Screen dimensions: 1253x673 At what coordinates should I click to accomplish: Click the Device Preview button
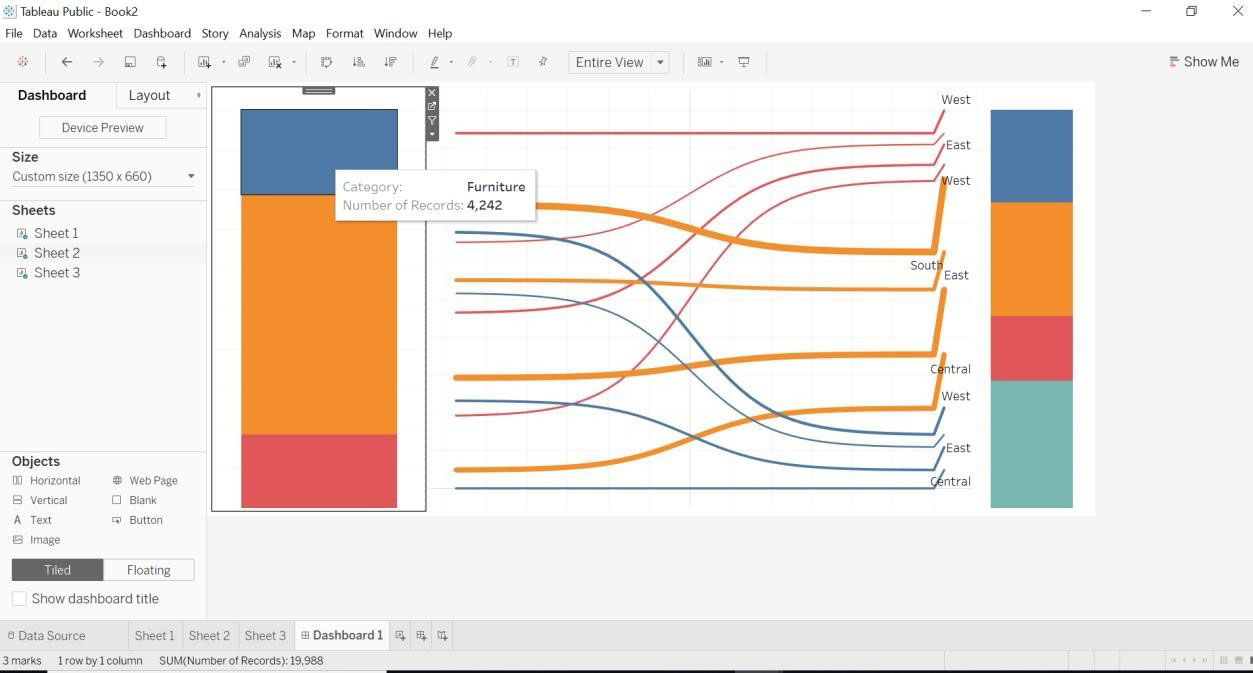tap(102, 128)
